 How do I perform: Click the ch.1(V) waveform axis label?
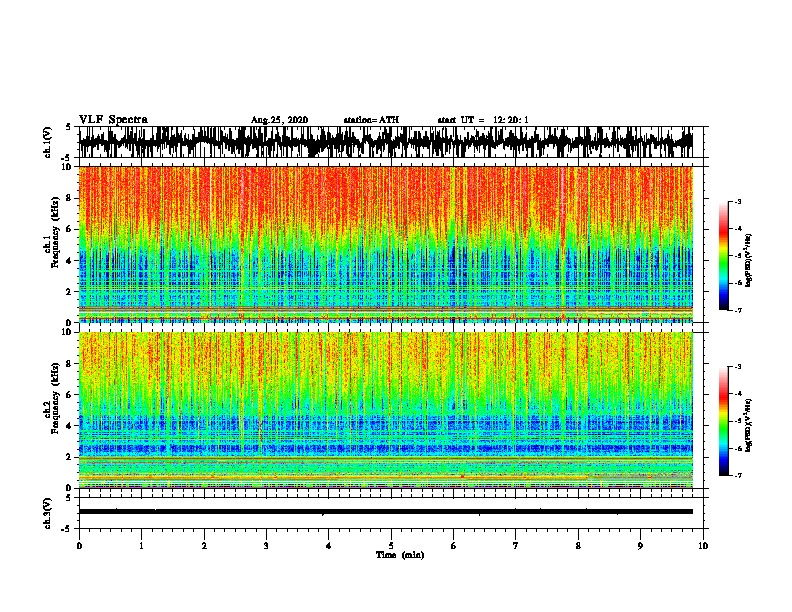coord(48,142)
